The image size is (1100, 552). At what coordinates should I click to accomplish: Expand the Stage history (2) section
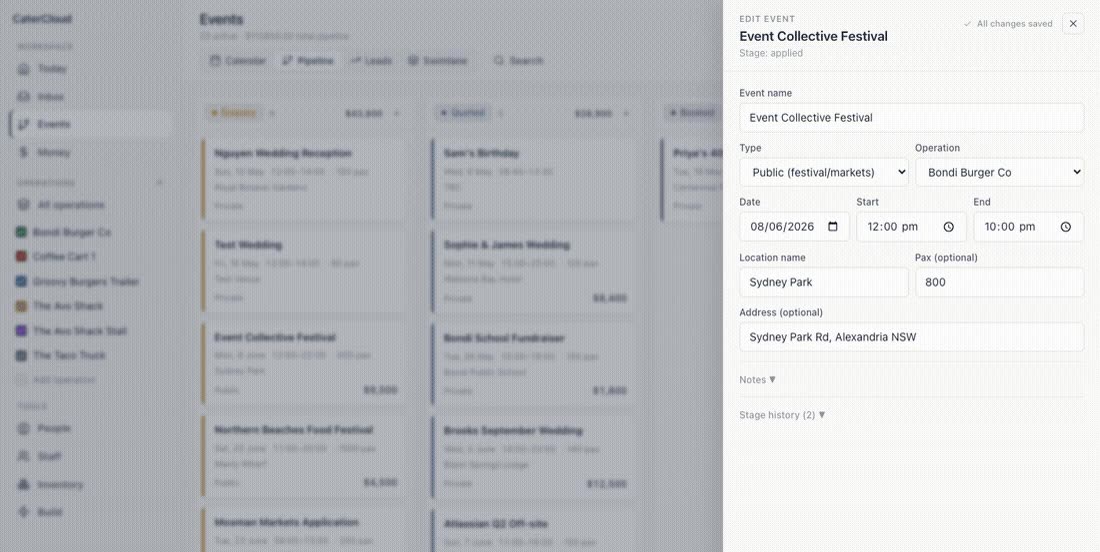pos(782,415)
